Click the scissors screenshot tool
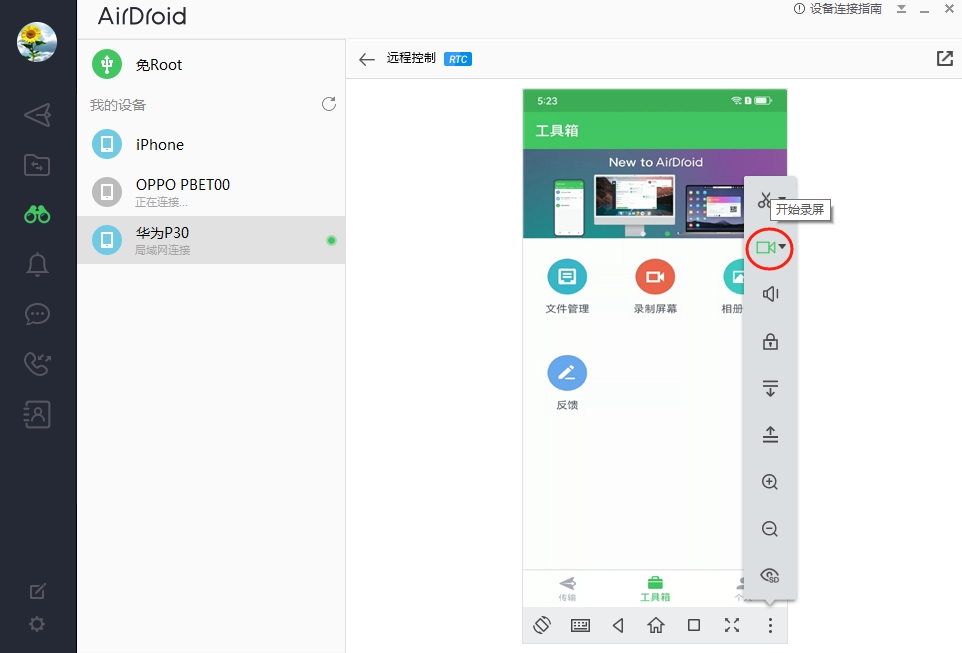 coord(764,199)
